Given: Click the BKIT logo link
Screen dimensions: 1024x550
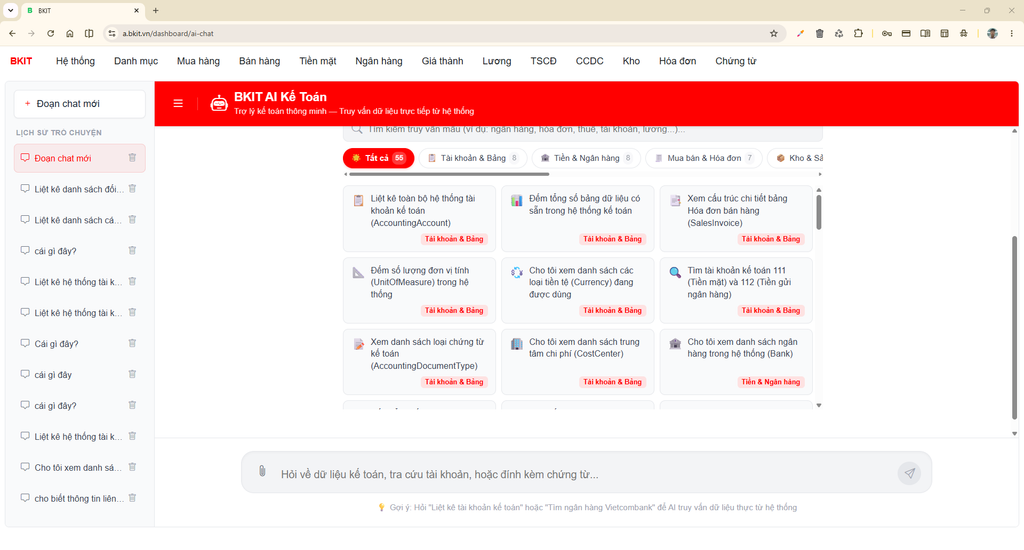Looking at the screenshot, I should coord(21,61).
